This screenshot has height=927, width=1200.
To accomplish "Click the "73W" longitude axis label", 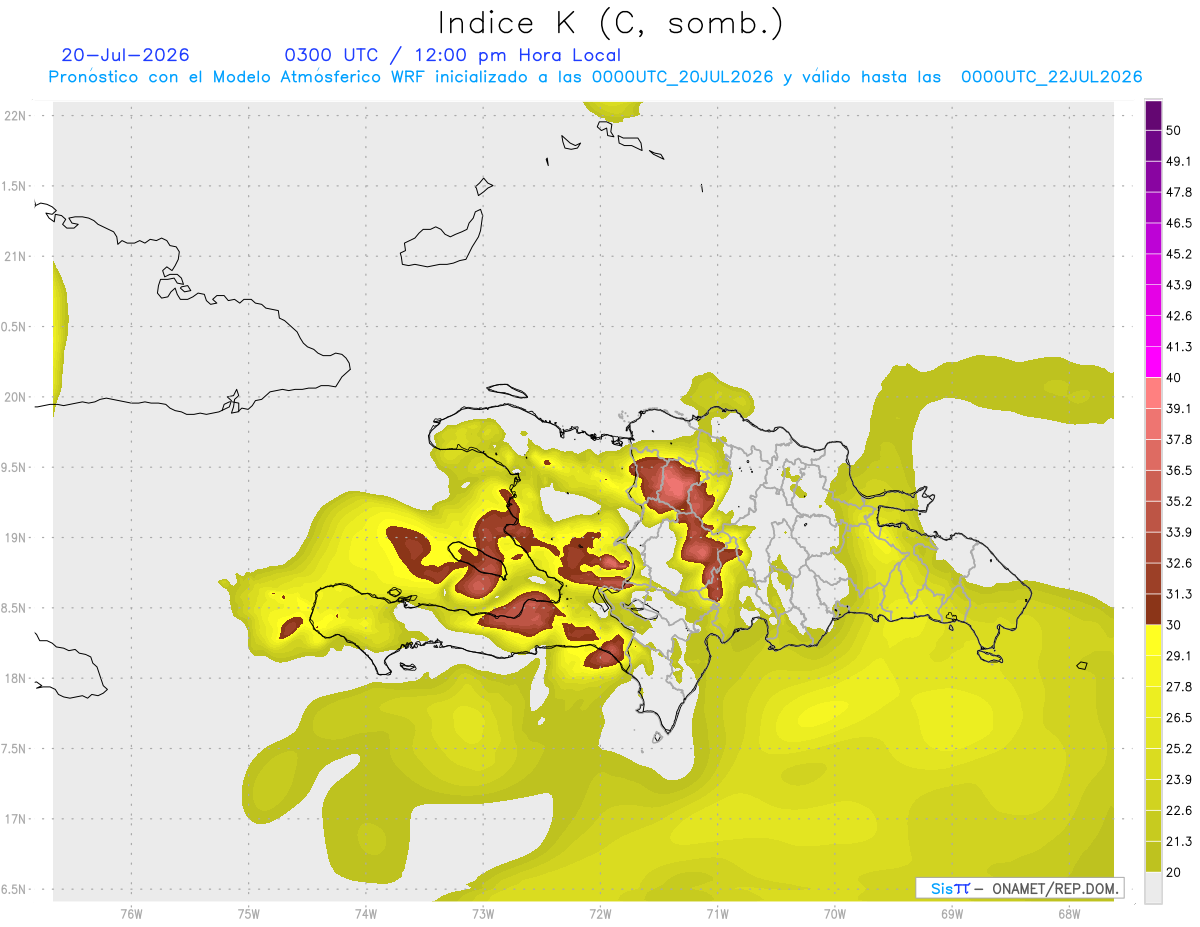I will pyautogui.click(x=483, y=914).
